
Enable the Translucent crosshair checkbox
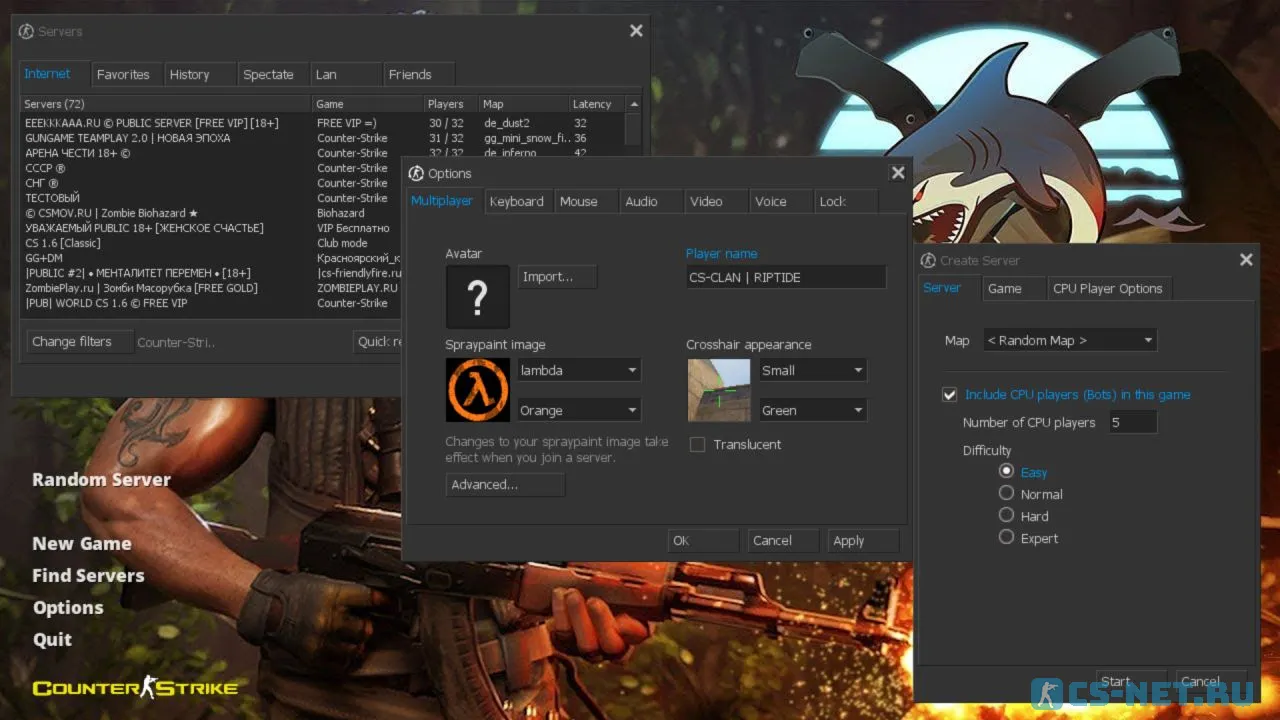697,445
